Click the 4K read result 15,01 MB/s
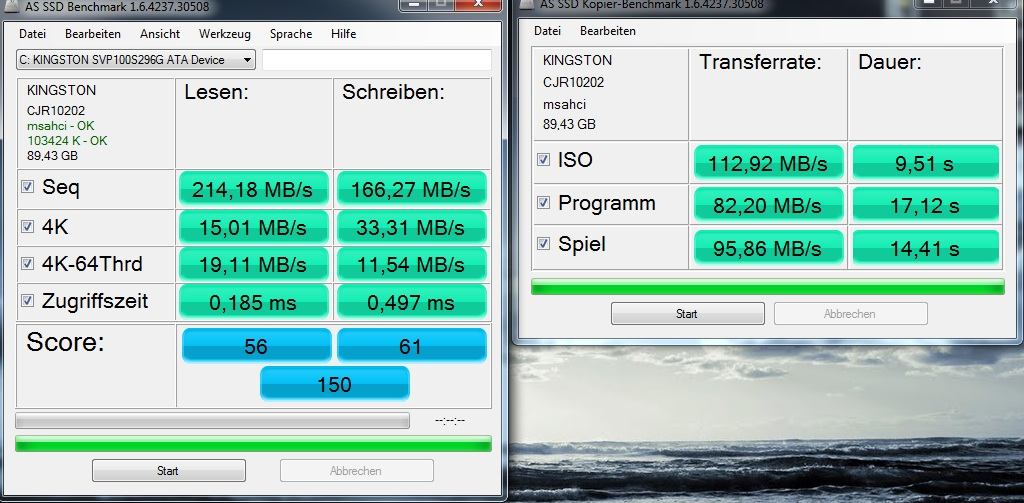This screenshot has height=503, width=1024. [253, 227]
